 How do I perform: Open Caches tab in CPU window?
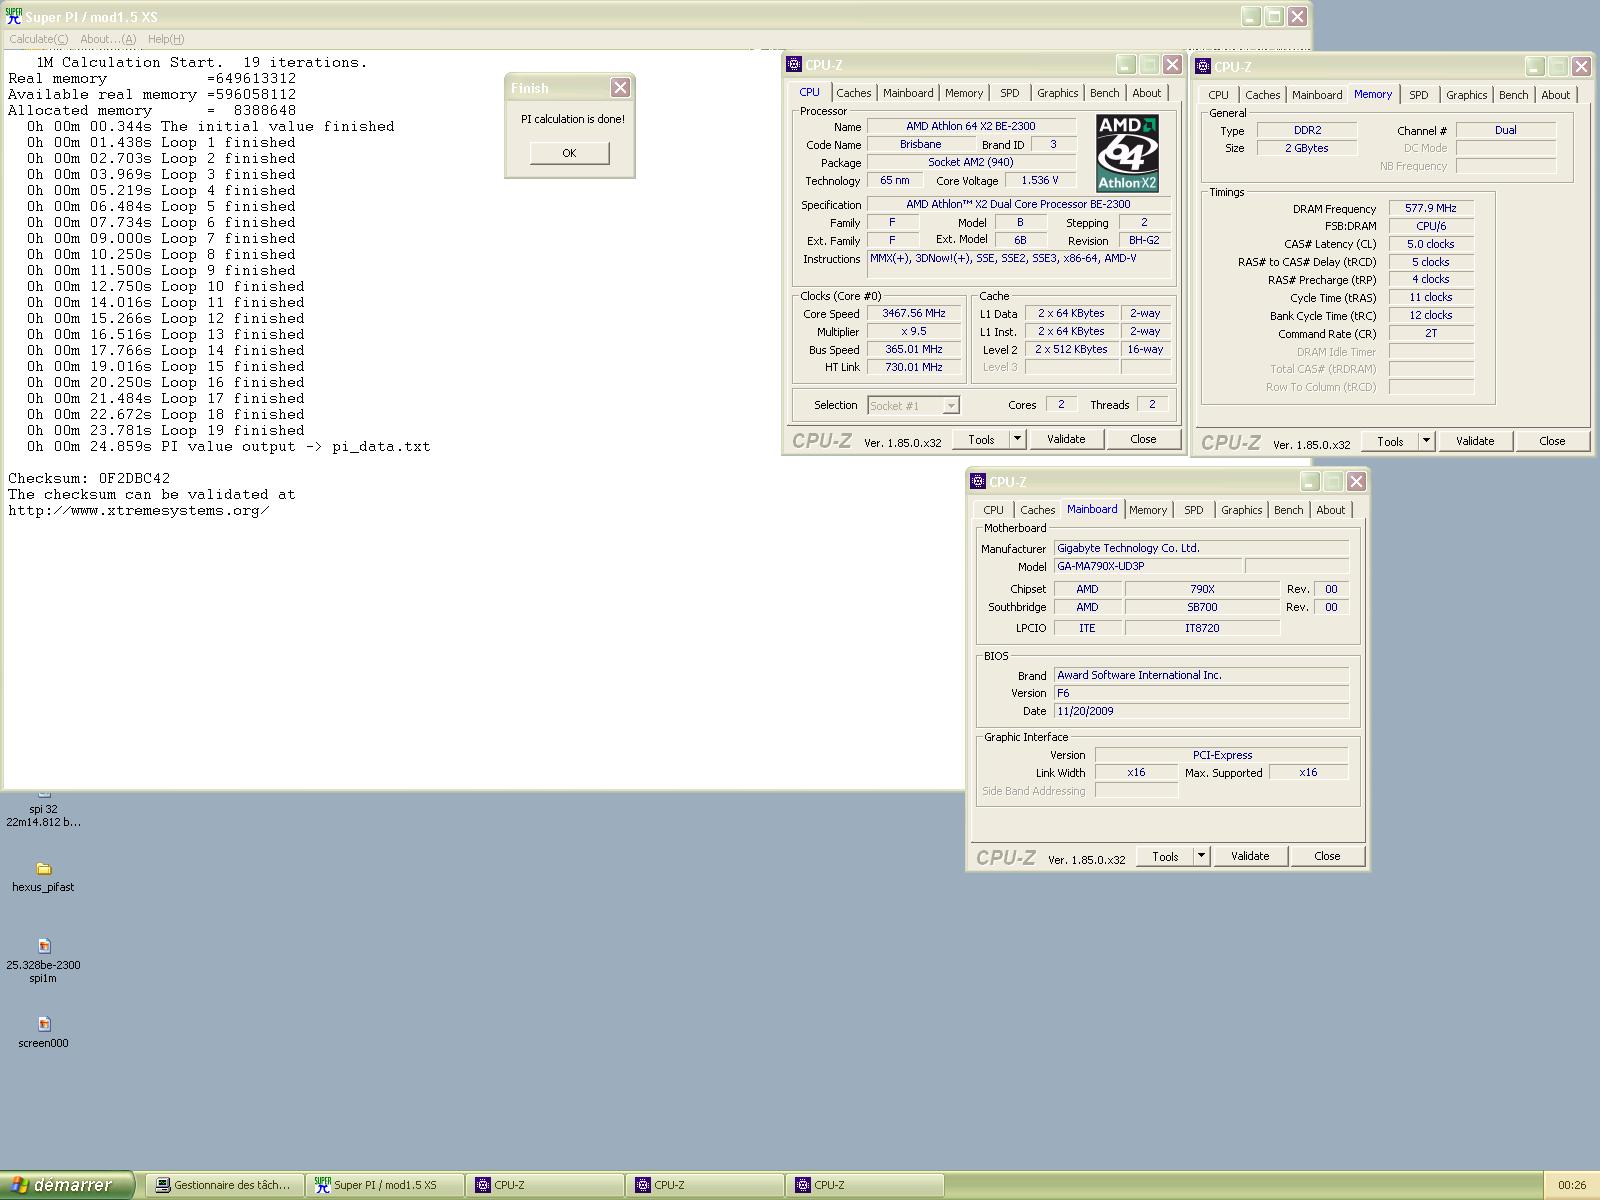(x=853, y=93)
